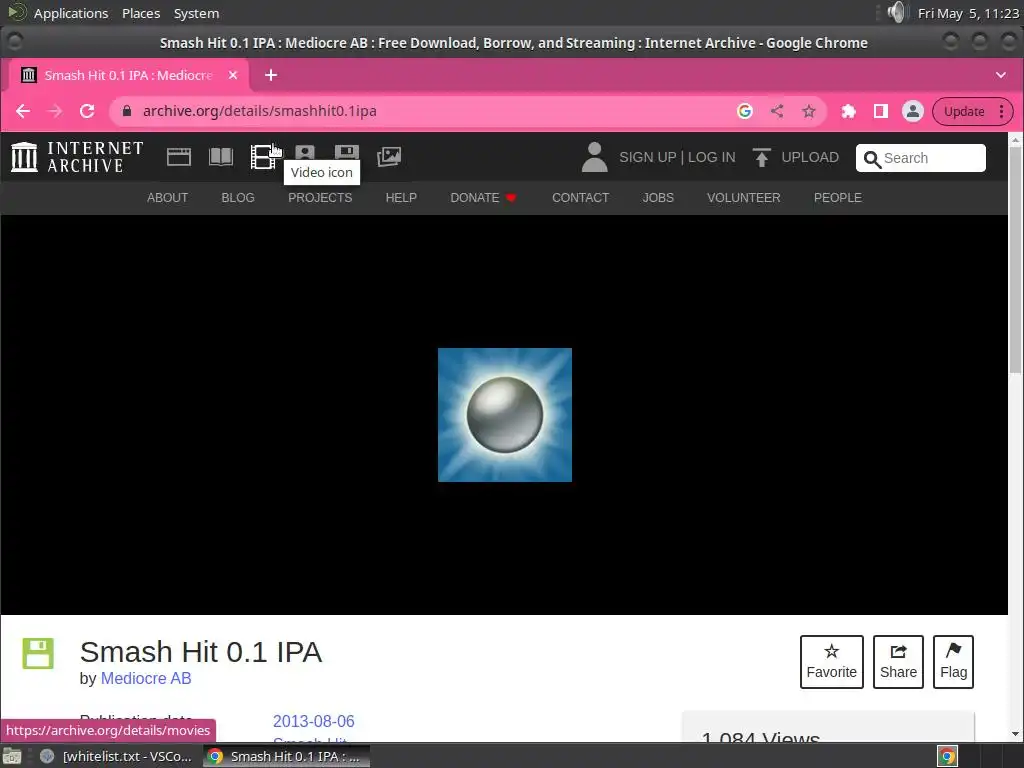Open the Mediocre AB creator link
The height and width of the screenshot is (768, 1024).
[x=146, y=679]
